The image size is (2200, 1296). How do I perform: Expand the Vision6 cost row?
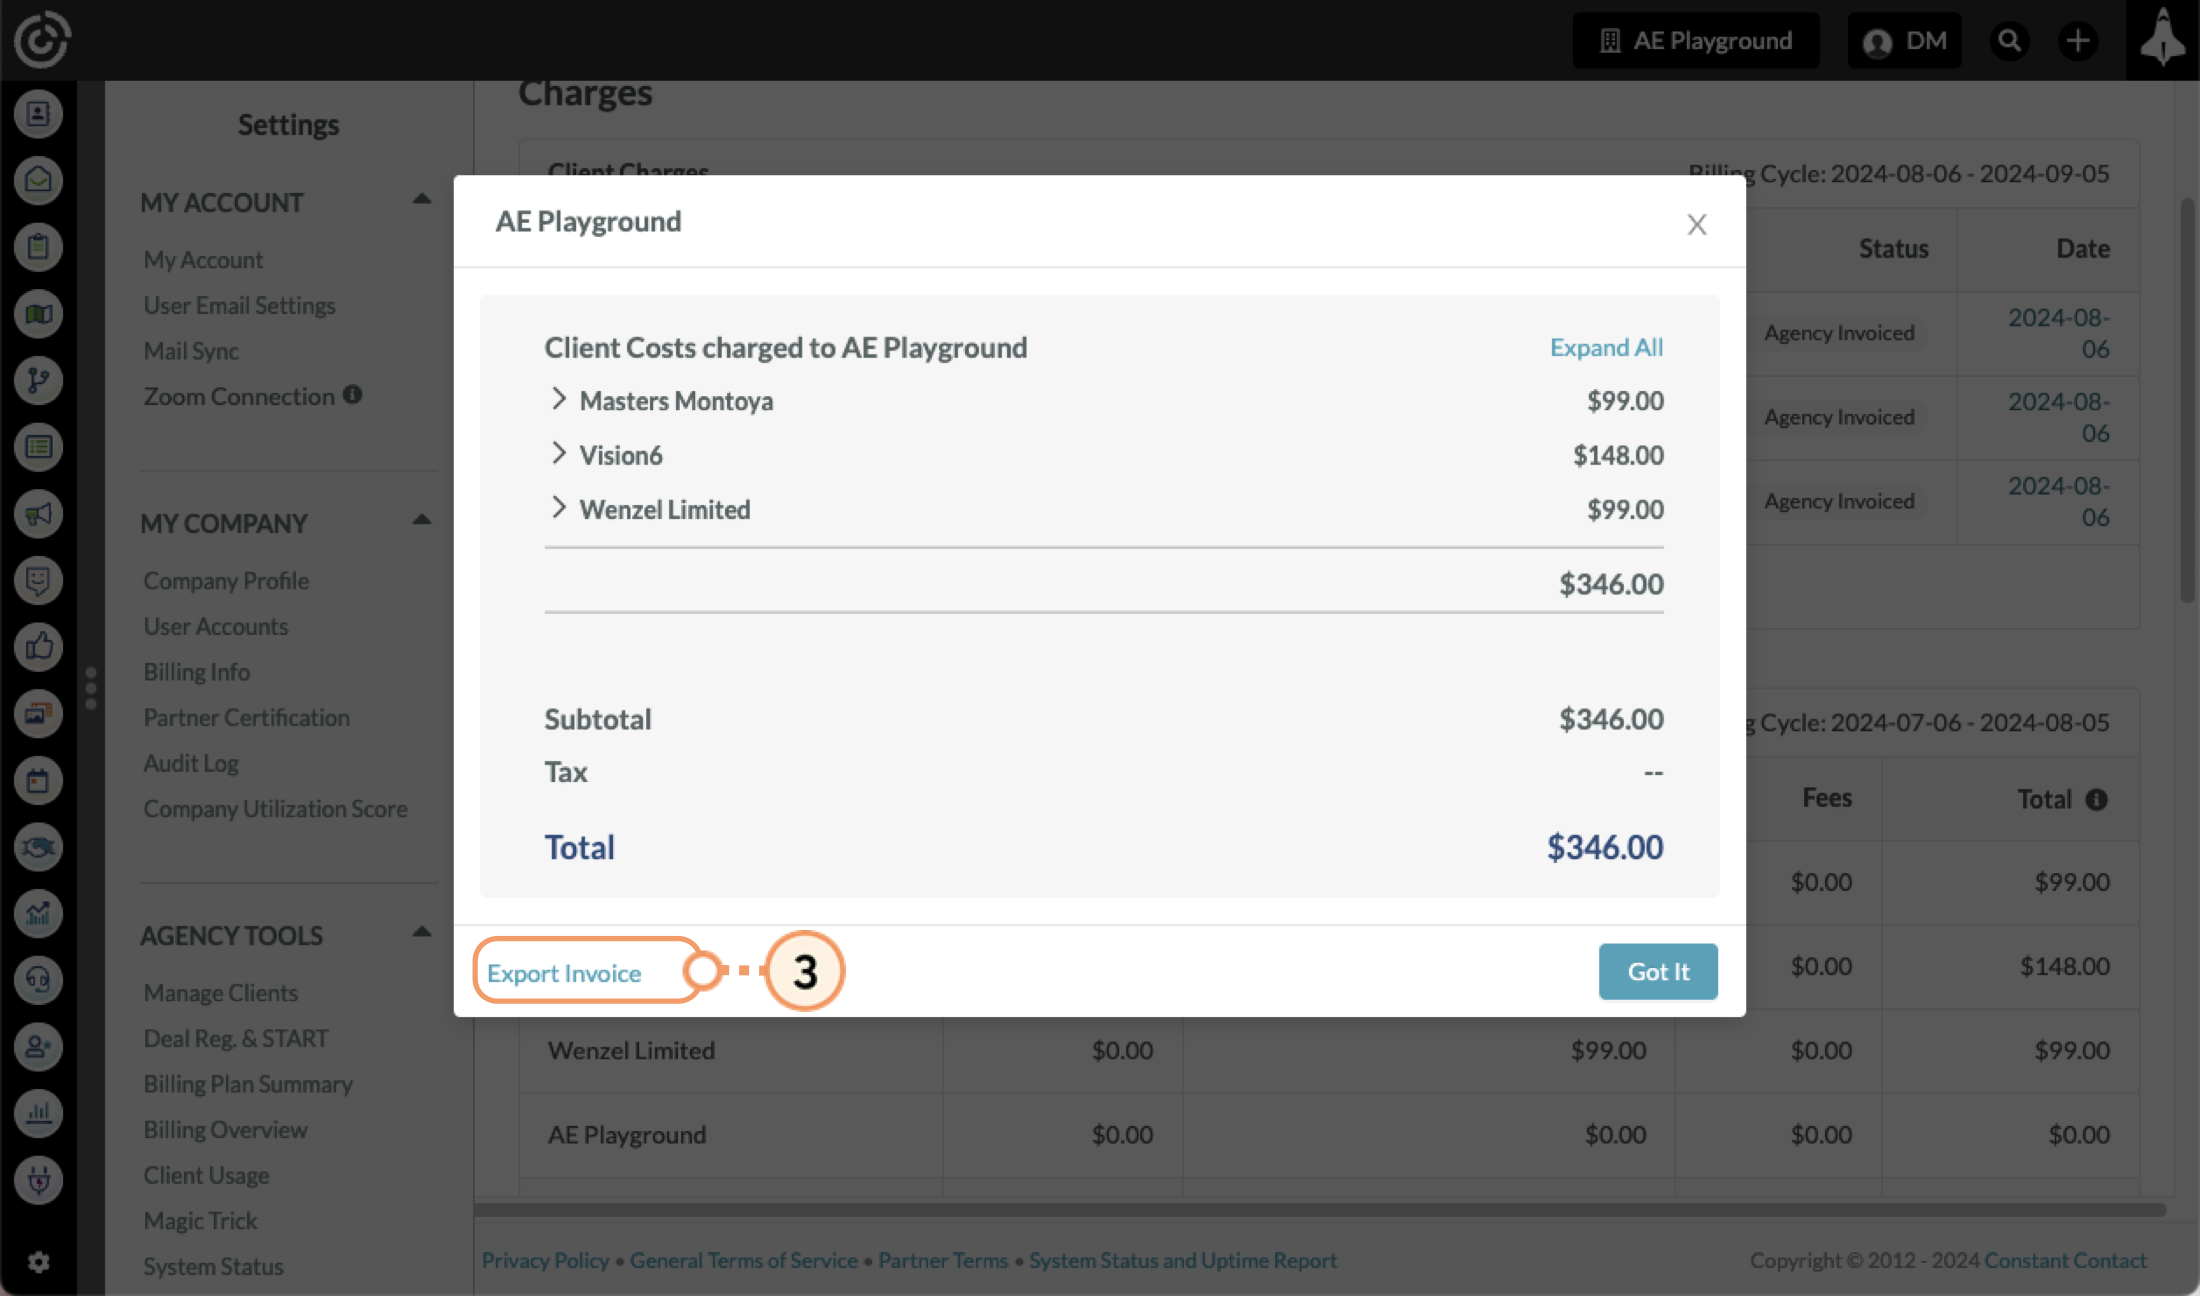tap(558, 453)
